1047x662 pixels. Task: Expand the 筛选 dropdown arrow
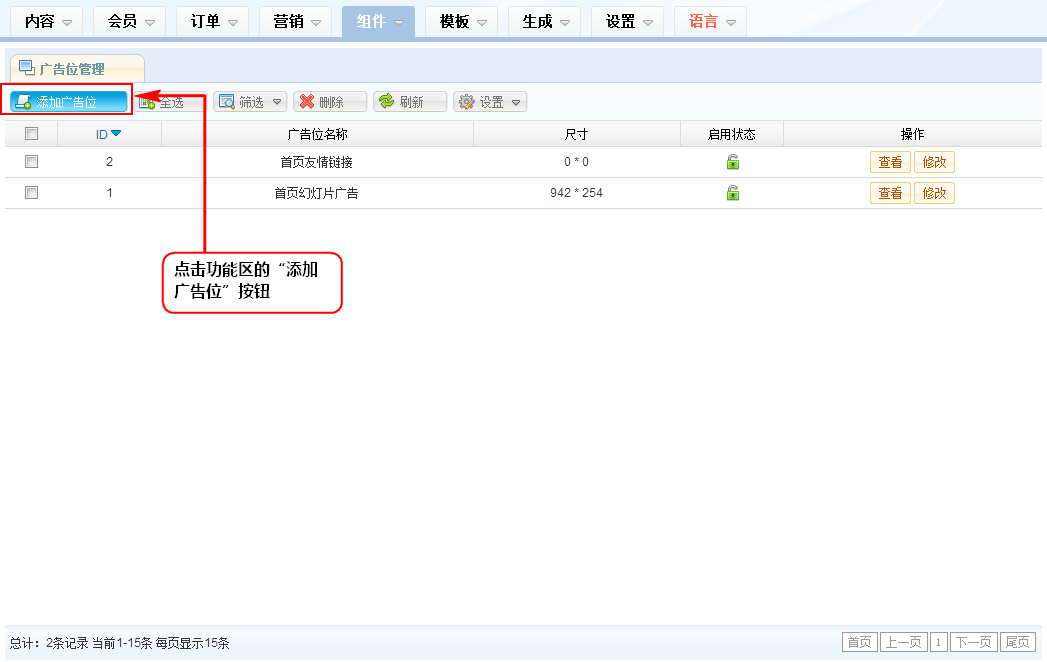277,102
